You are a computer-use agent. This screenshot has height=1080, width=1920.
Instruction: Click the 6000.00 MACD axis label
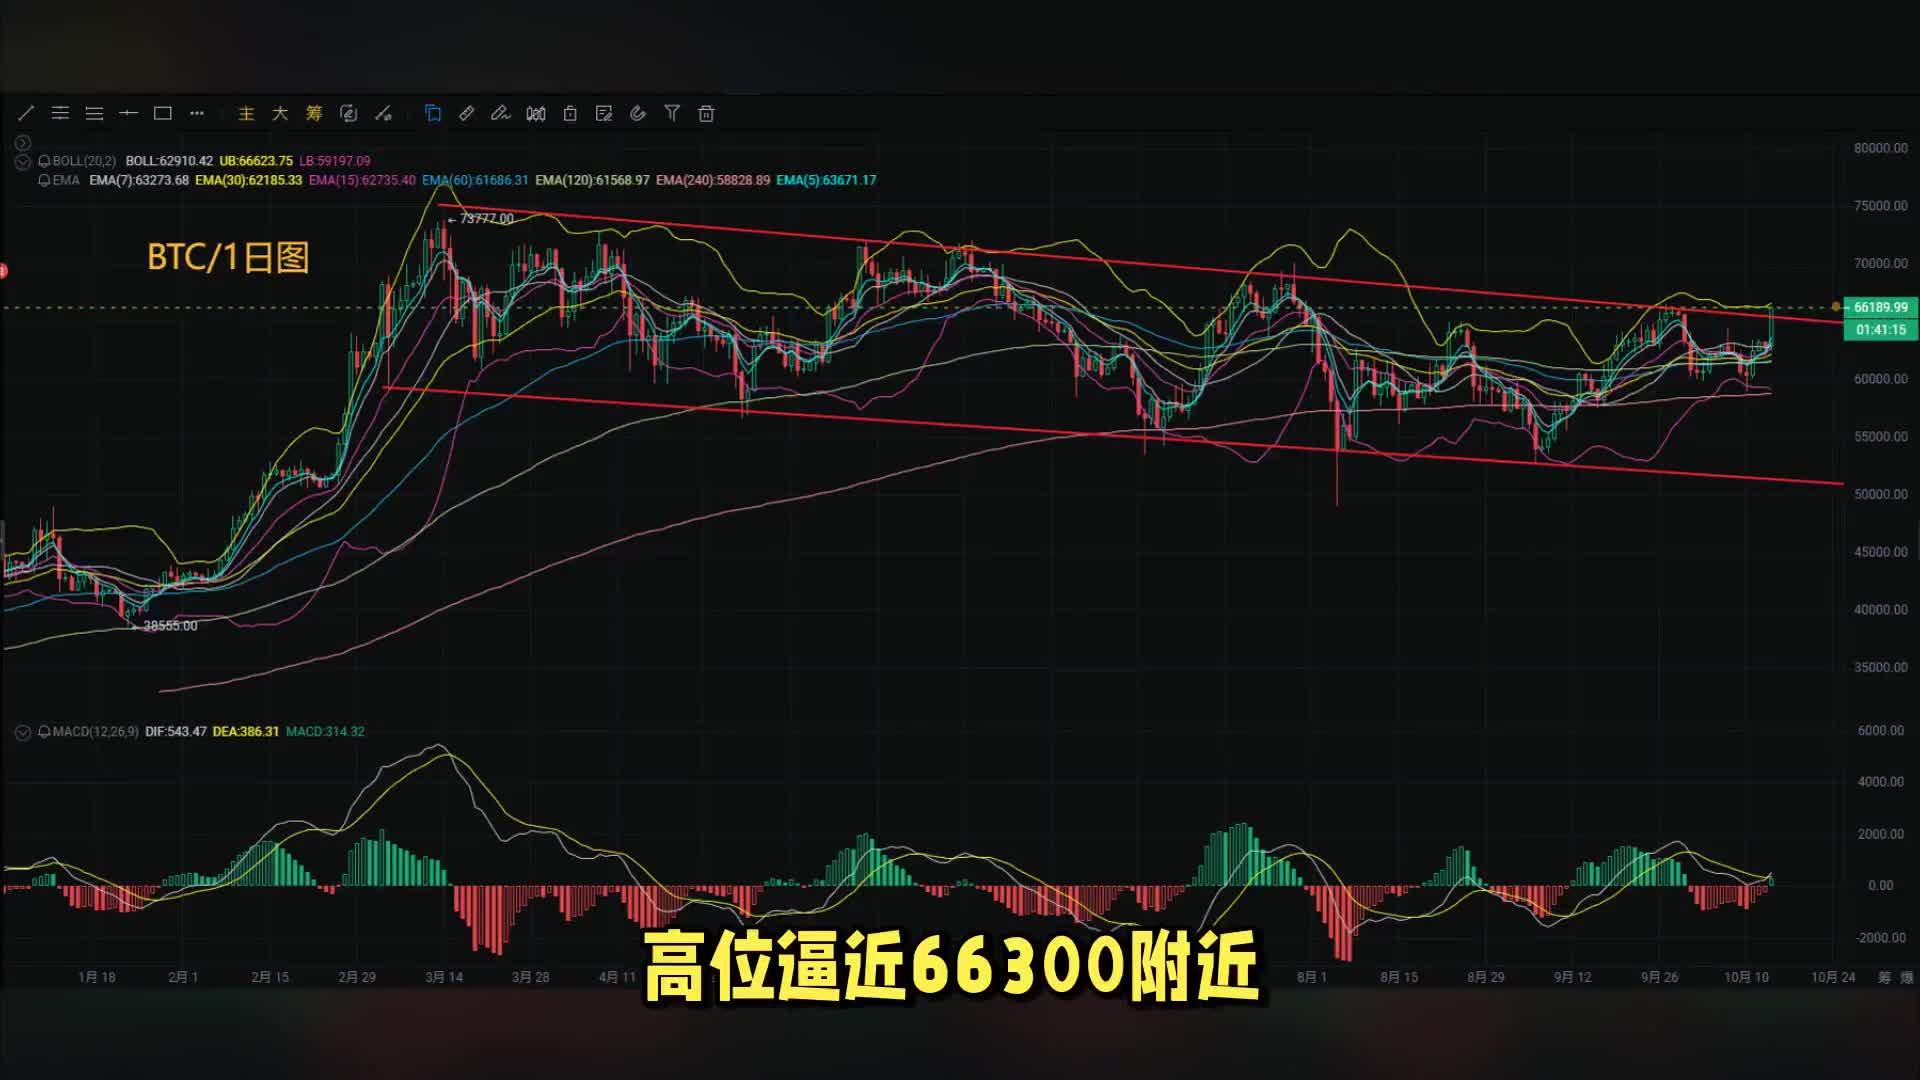point(1881,731)
